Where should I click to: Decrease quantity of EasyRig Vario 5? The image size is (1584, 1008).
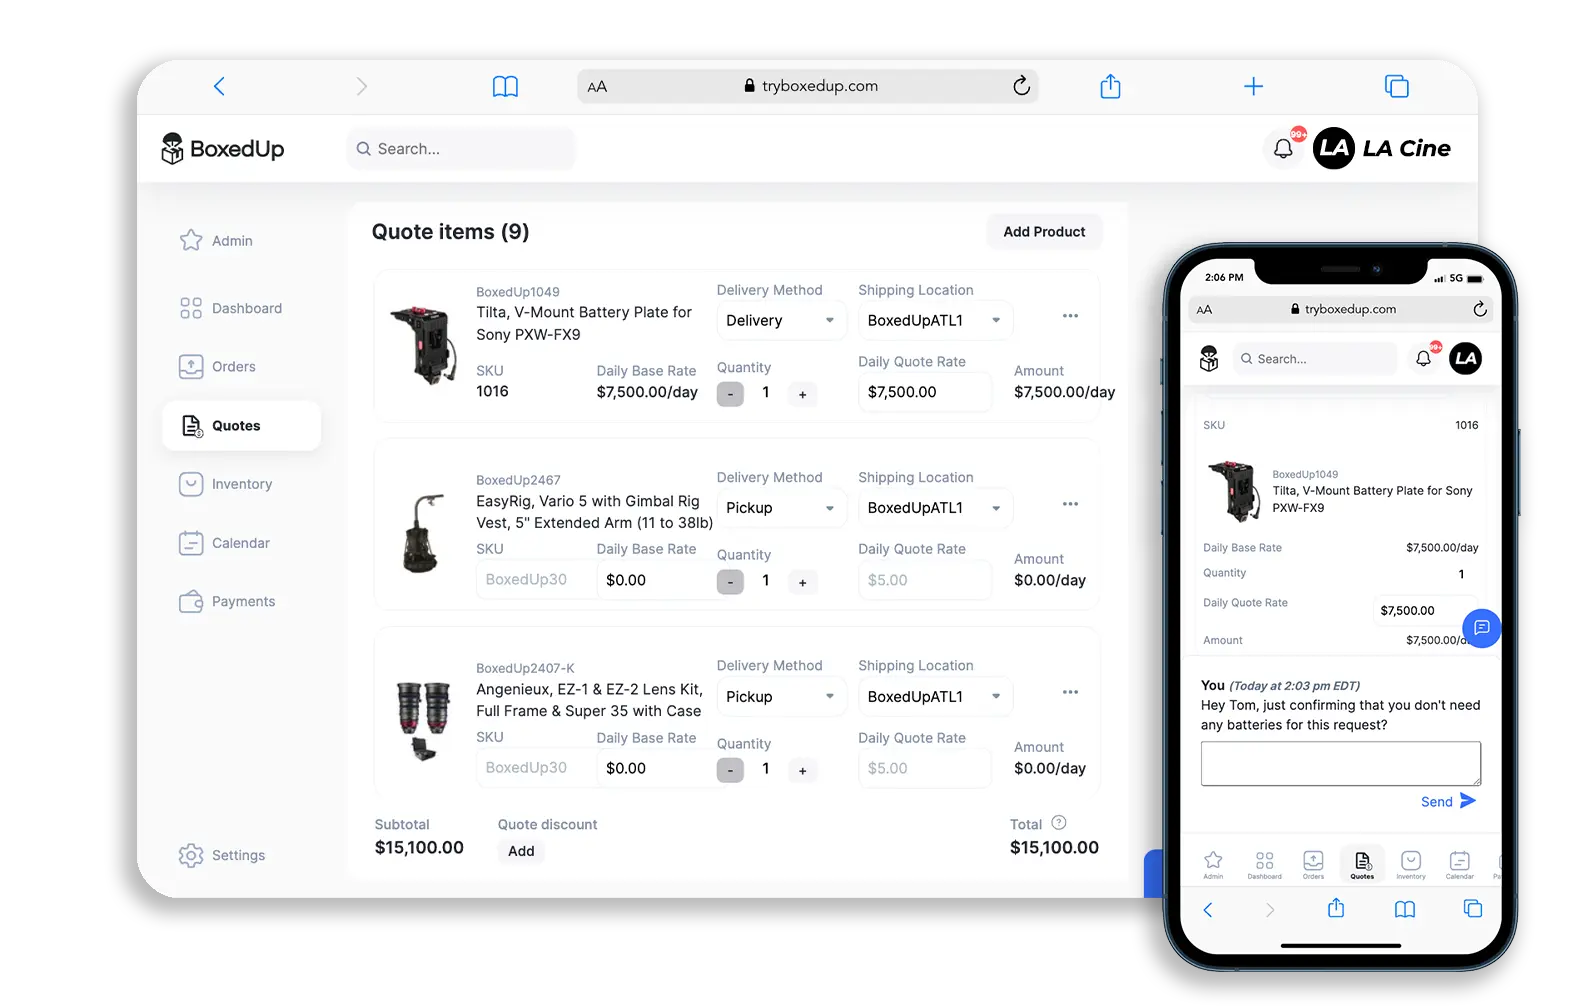point(730,582)
